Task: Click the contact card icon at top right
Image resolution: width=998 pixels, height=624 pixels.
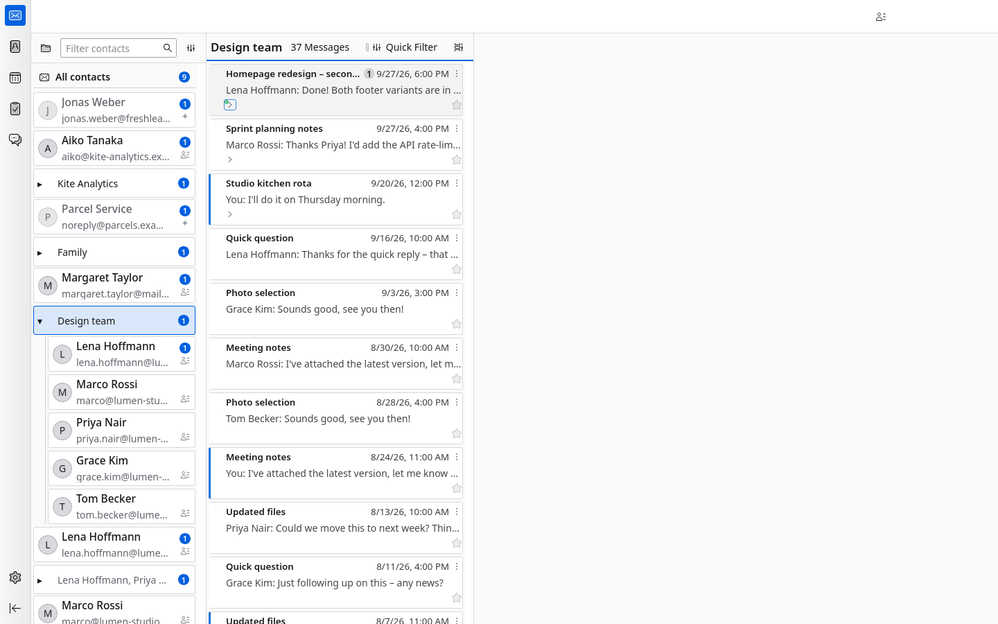Action: pyautogui.click(x=881, y=17)
